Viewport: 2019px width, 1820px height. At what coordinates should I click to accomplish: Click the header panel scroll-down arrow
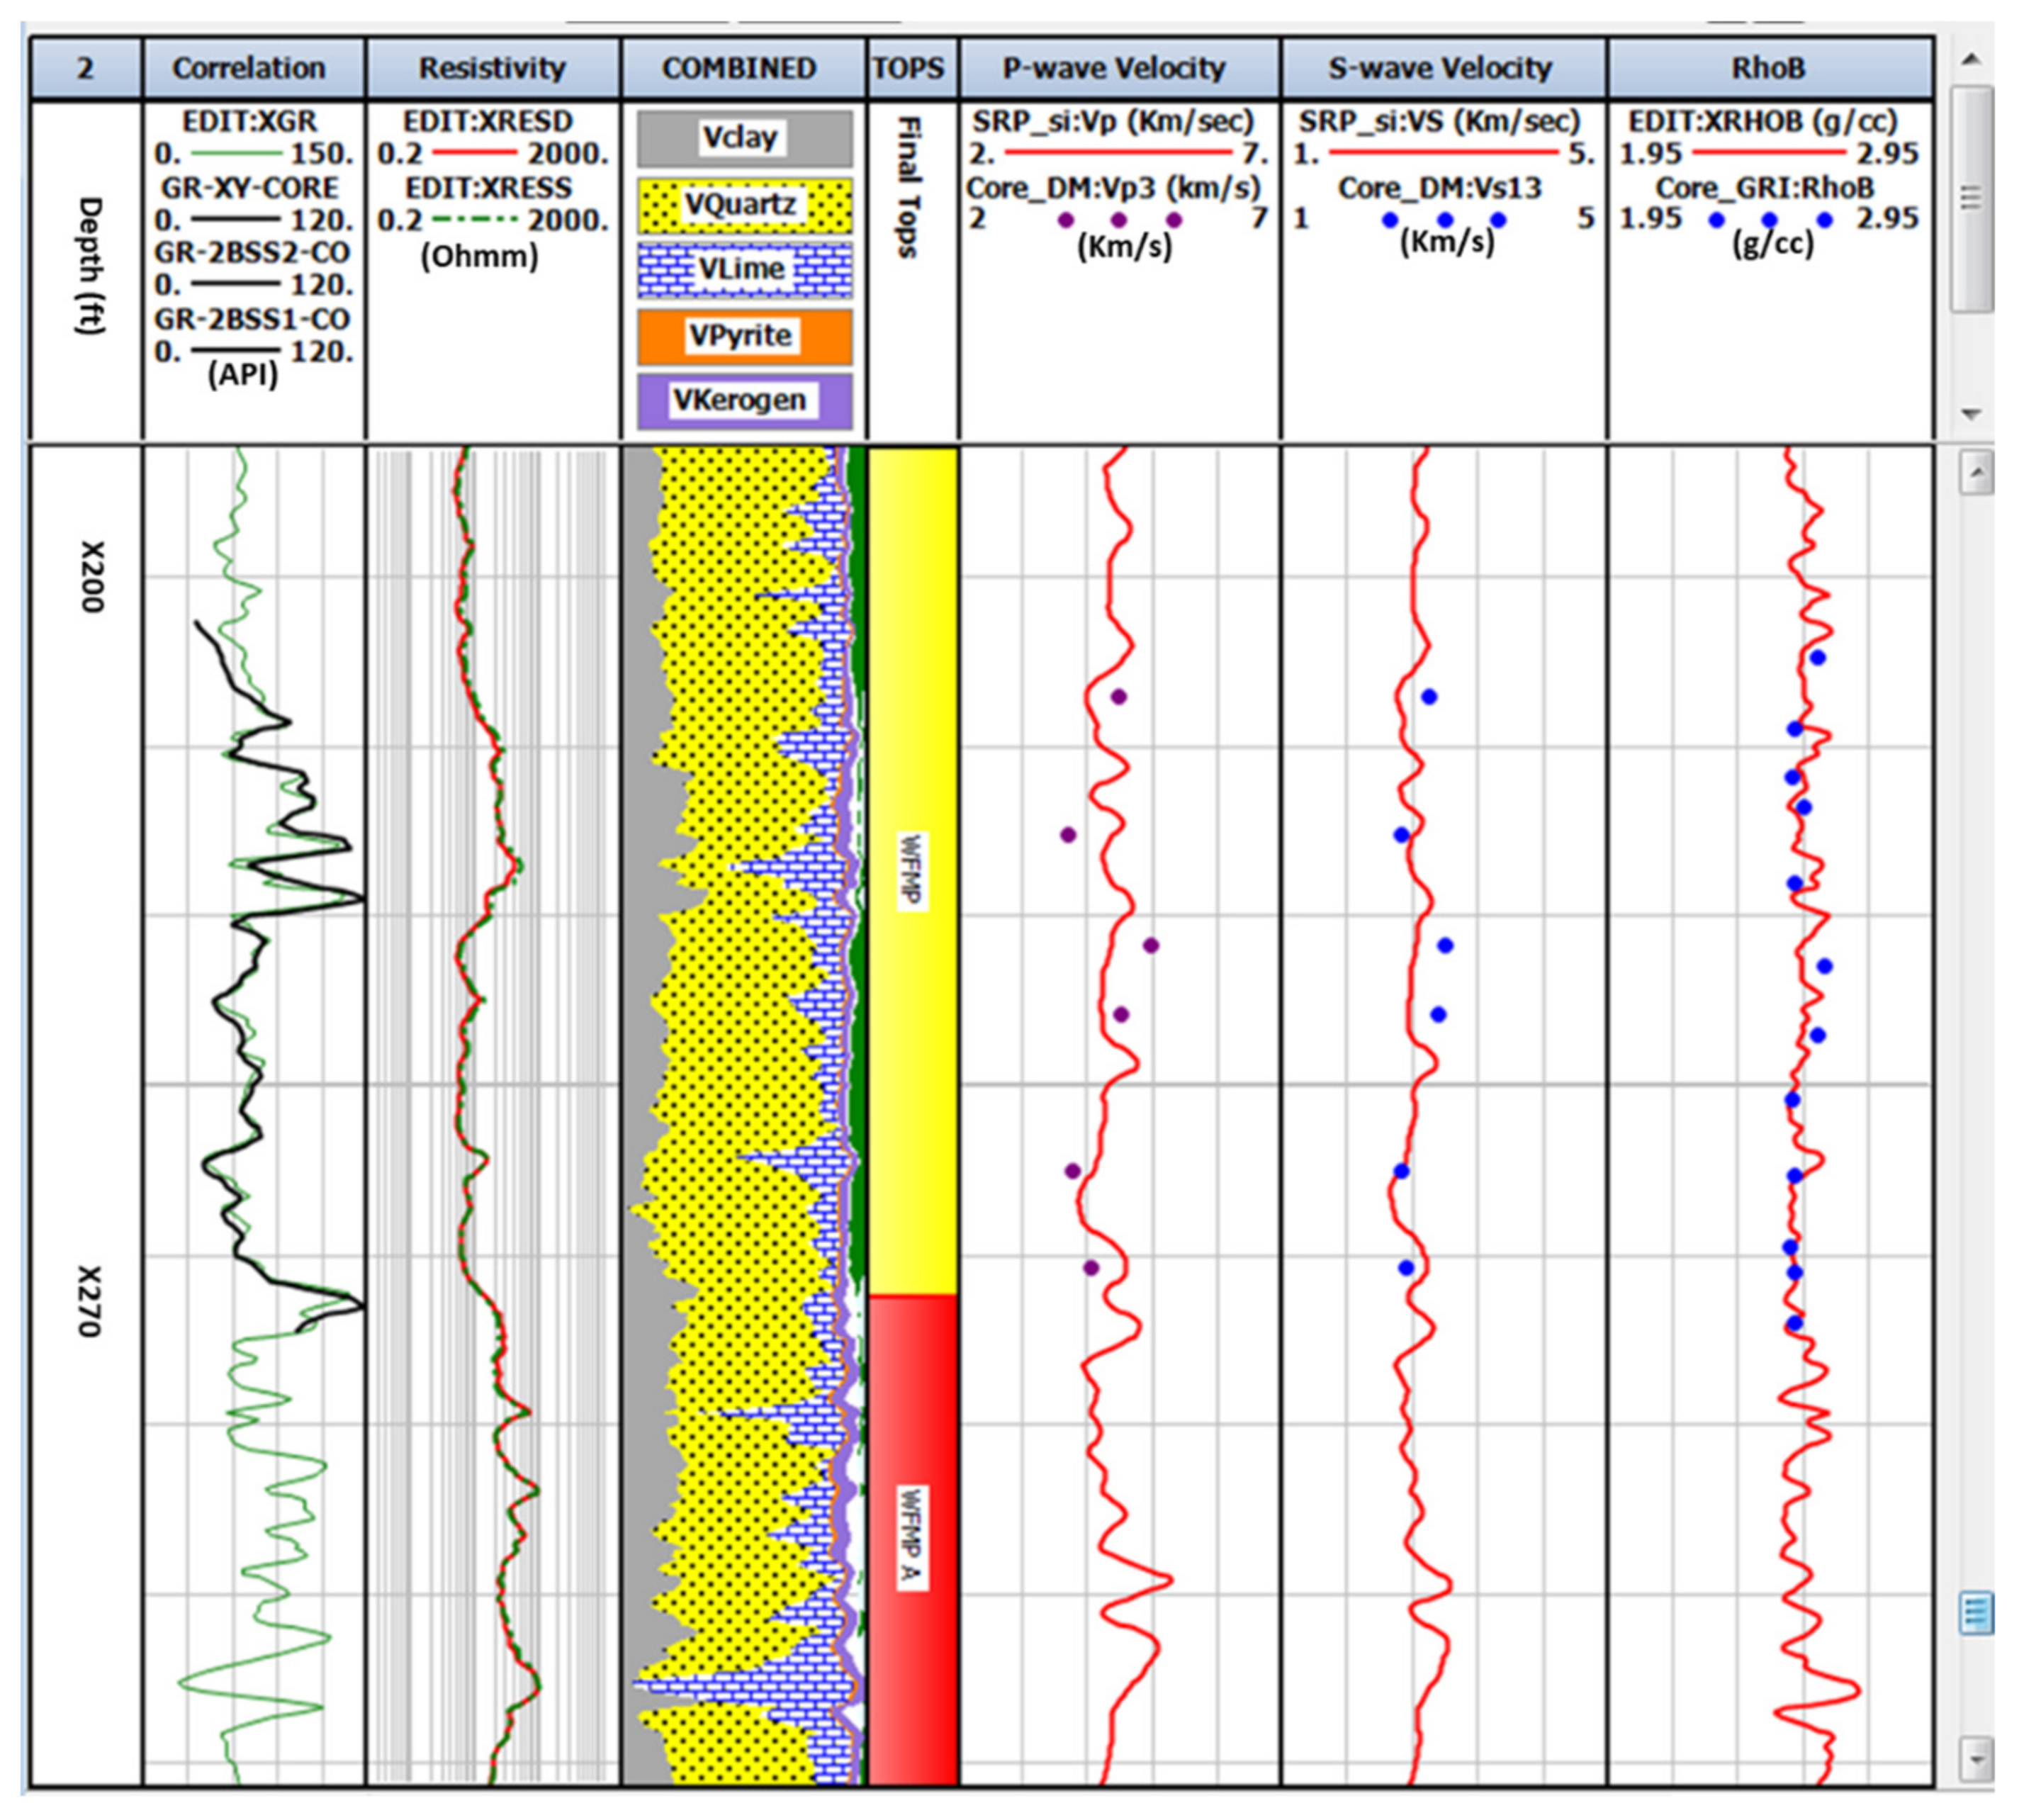[1971, 413]
